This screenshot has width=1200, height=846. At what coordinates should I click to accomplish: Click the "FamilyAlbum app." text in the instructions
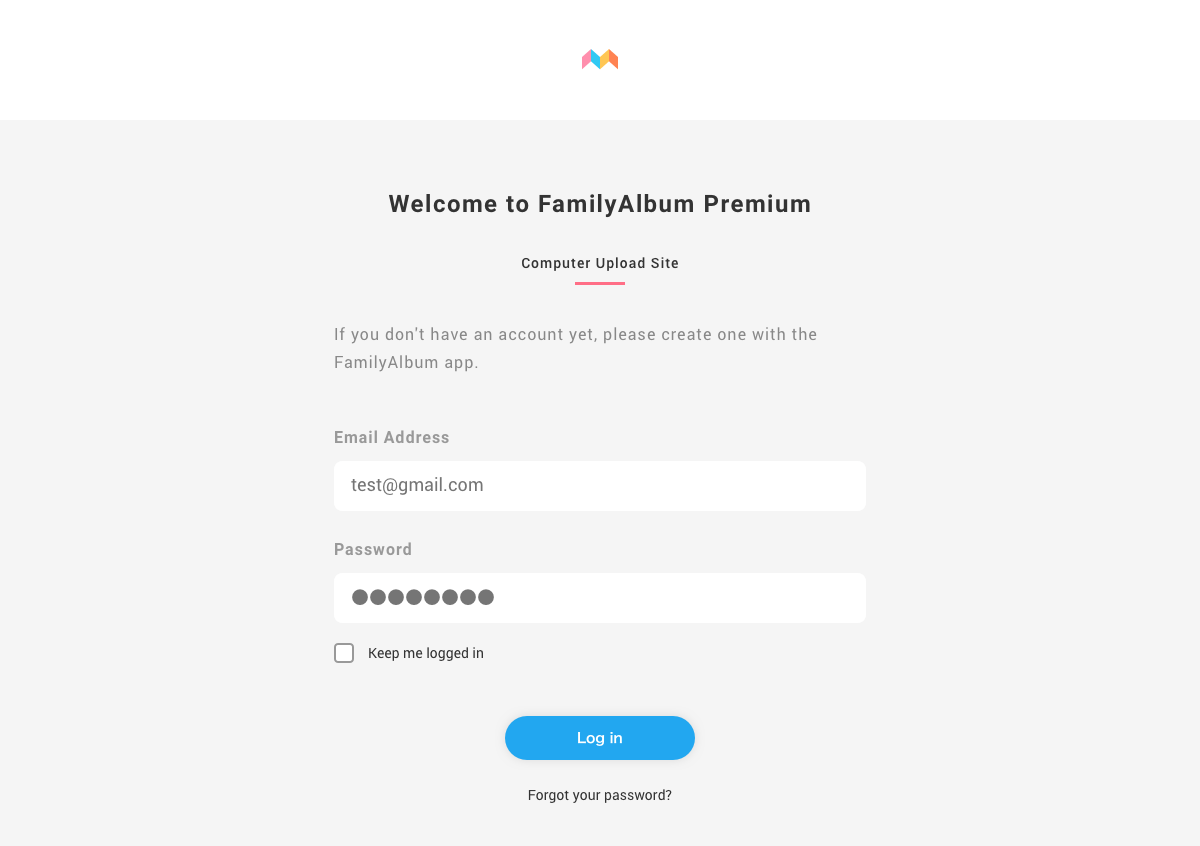pos(406,362)
